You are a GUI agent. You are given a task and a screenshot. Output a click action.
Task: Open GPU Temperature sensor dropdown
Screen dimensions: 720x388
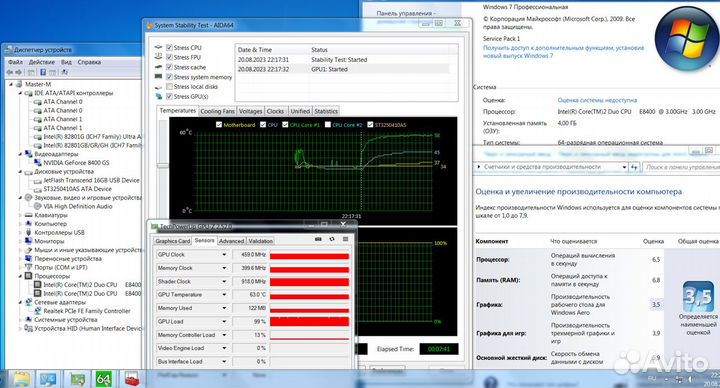coord(224,294)
